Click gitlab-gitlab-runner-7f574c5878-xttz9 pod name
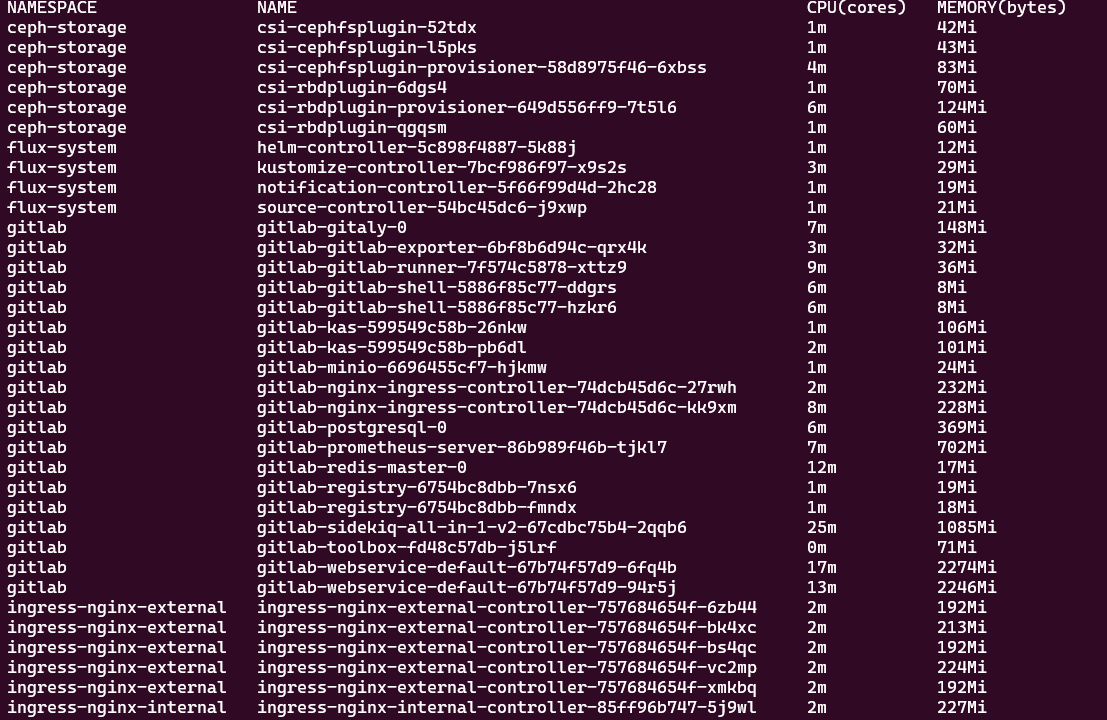Image resolution: width=1107 pixels, height=720 pixels. coord(441,268)
